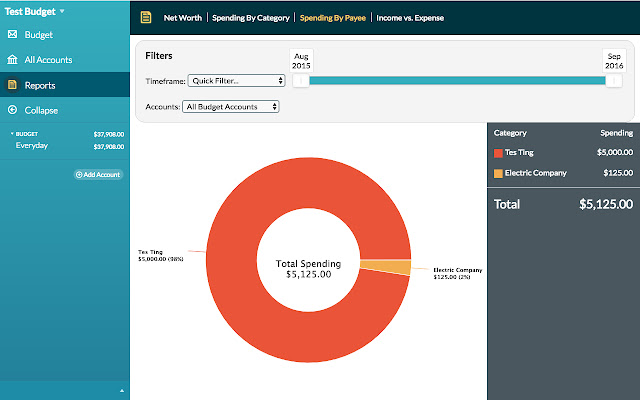Click the yellow Reports icon in sidebar

point(12,85)
